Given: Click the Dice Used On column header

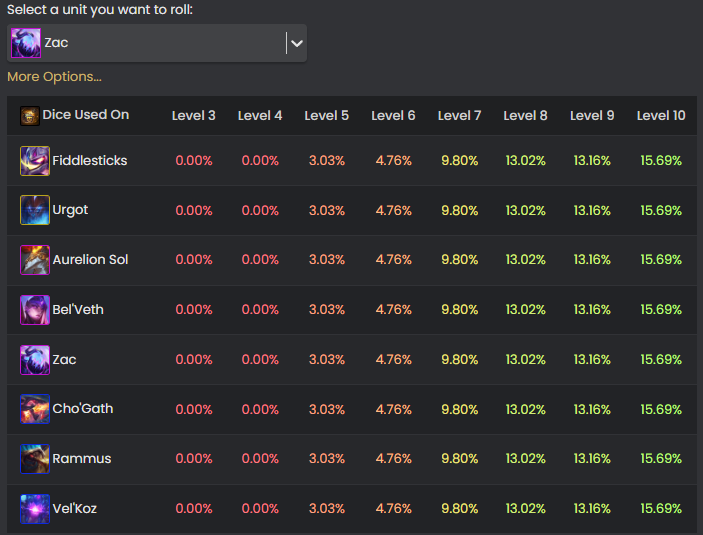Looking at the screenshot, I should [x=86, y=115].
